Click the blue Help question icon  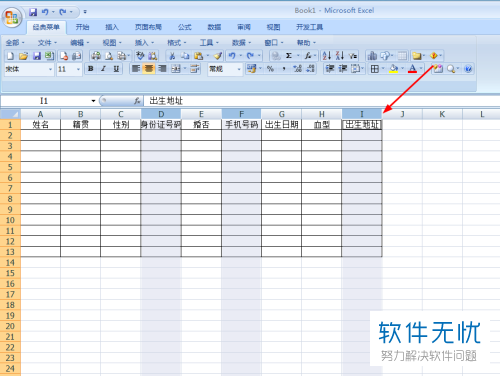click(x=468, y=69)
